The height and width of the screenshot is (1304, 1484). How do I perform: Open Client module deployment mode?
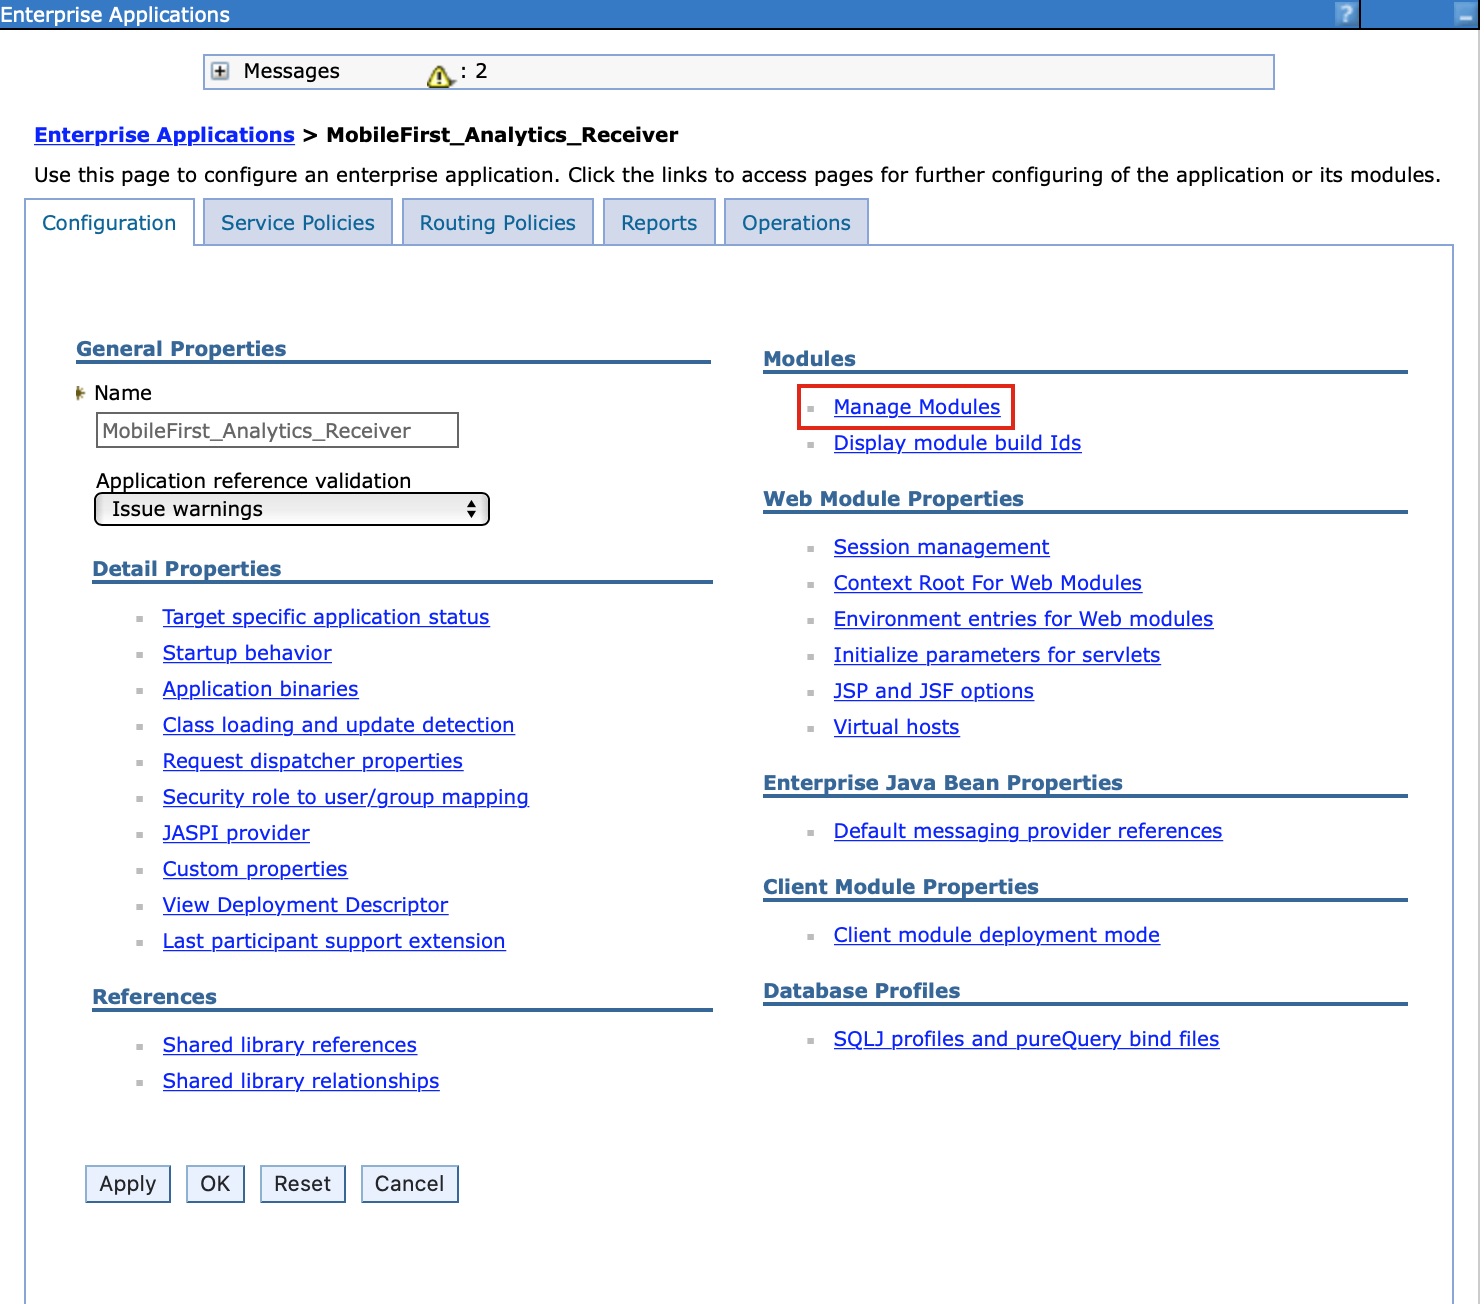pos(997,935)
